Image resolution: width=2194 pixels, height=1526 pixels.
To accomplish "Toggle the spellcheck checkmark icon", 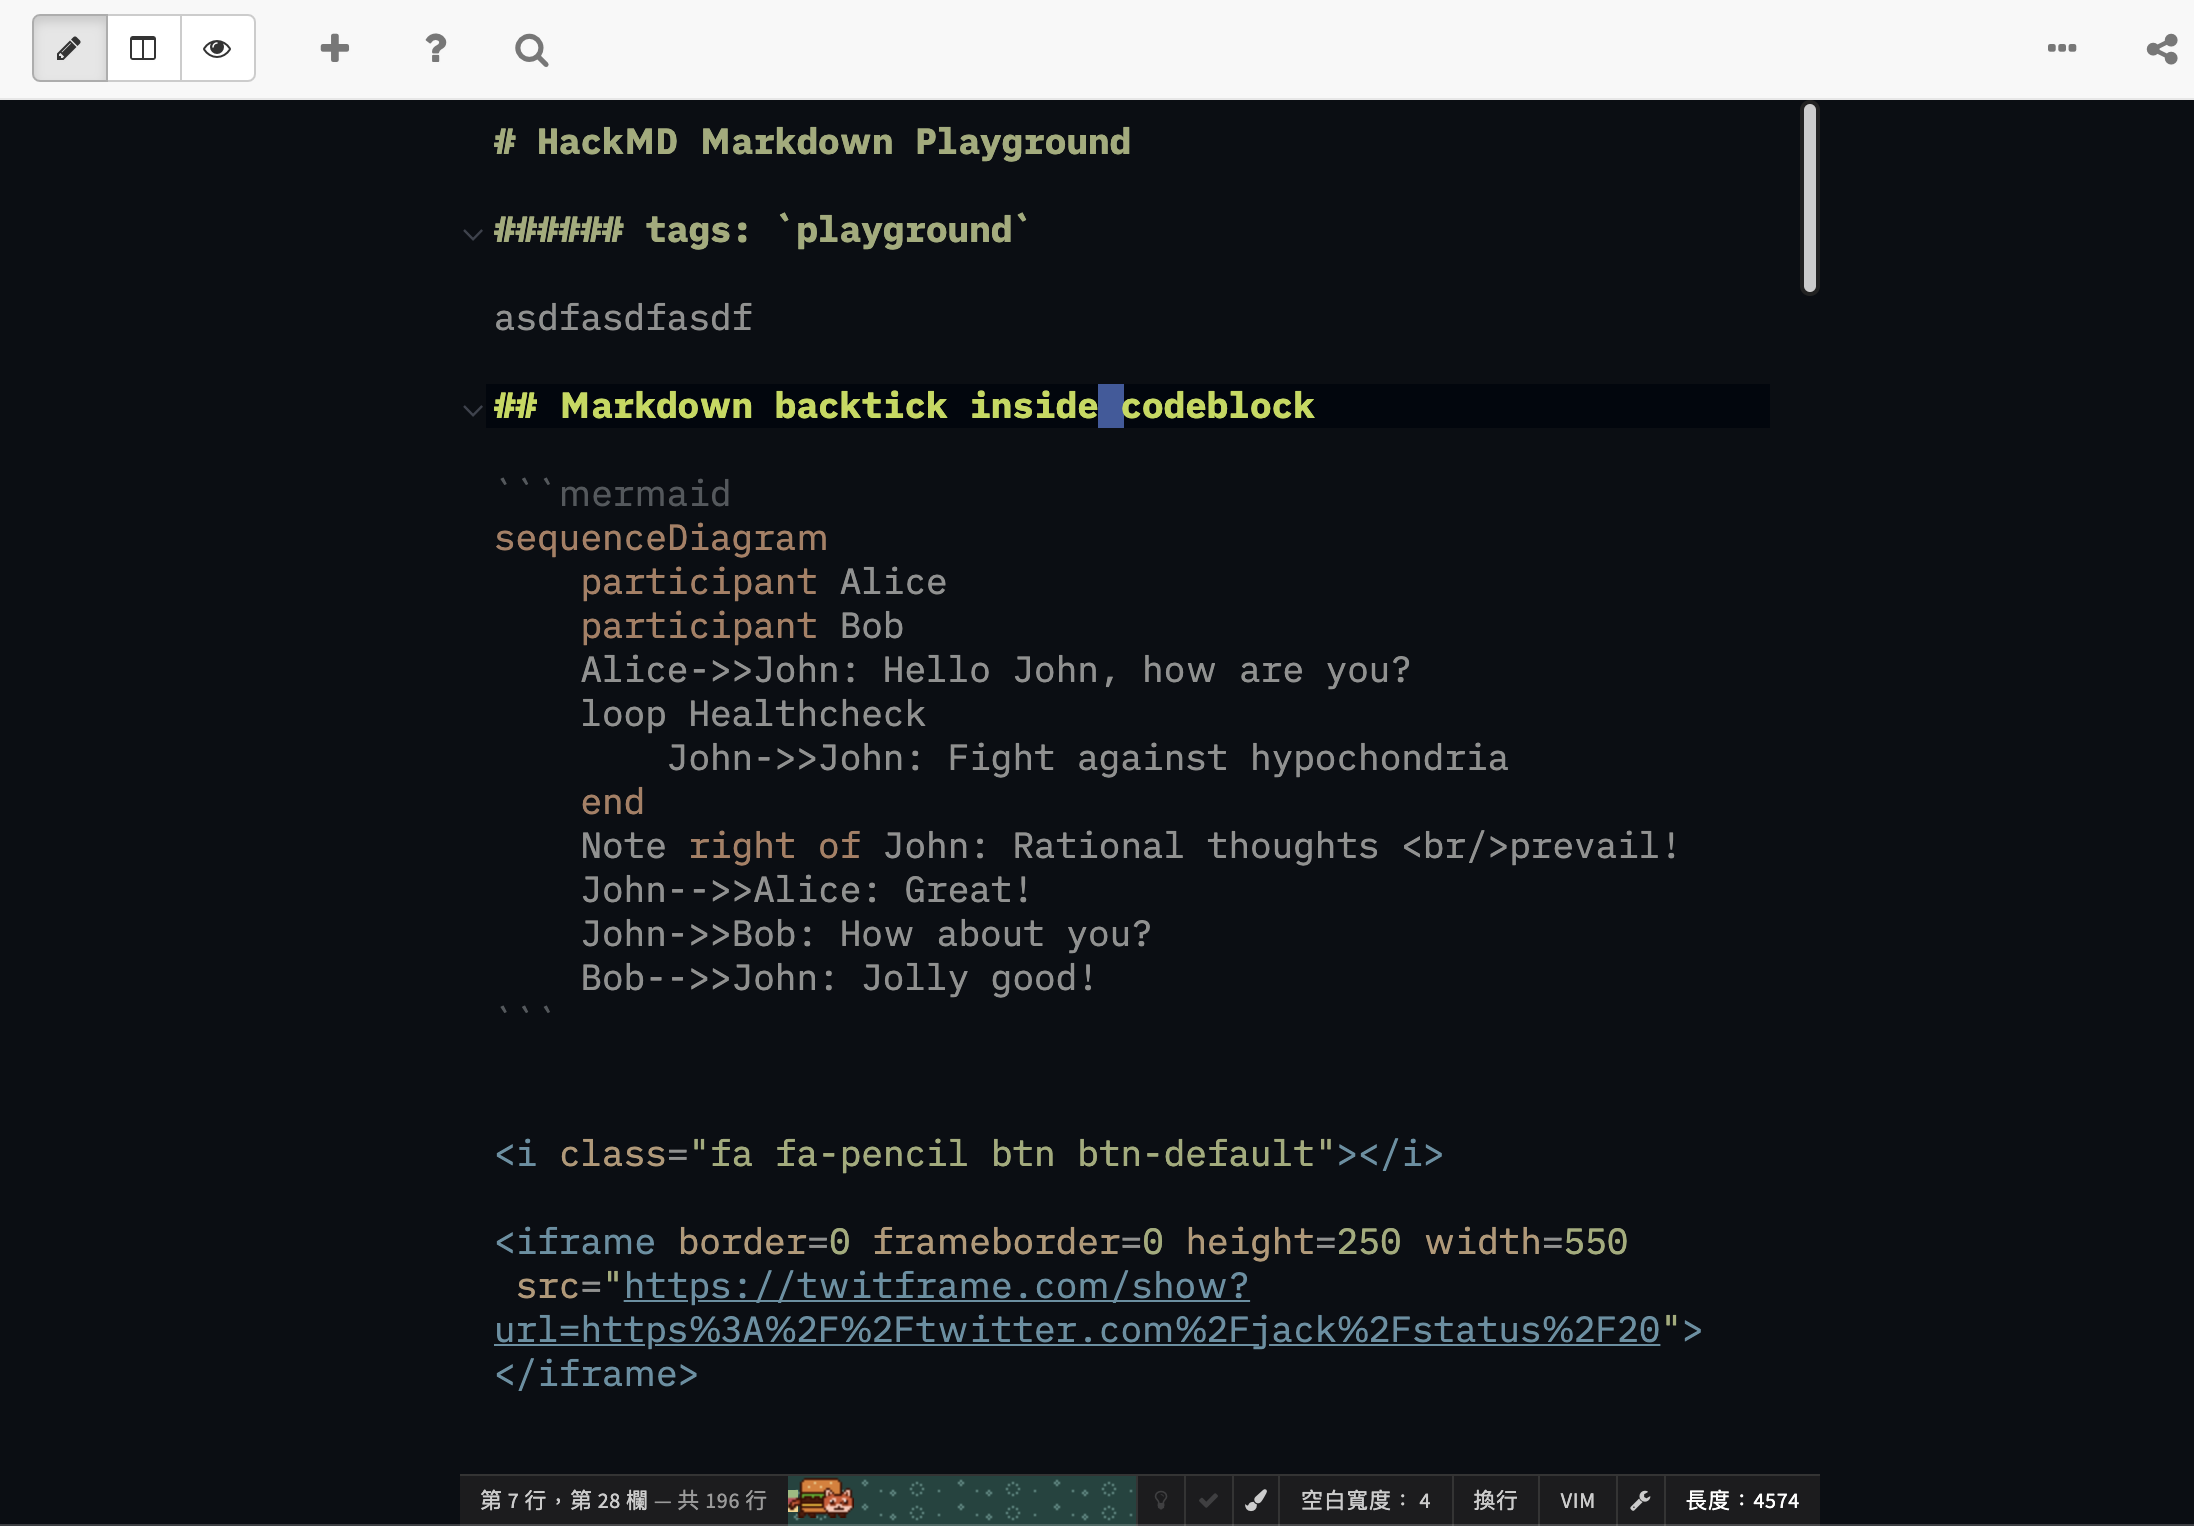I will click(1208, 1500).
